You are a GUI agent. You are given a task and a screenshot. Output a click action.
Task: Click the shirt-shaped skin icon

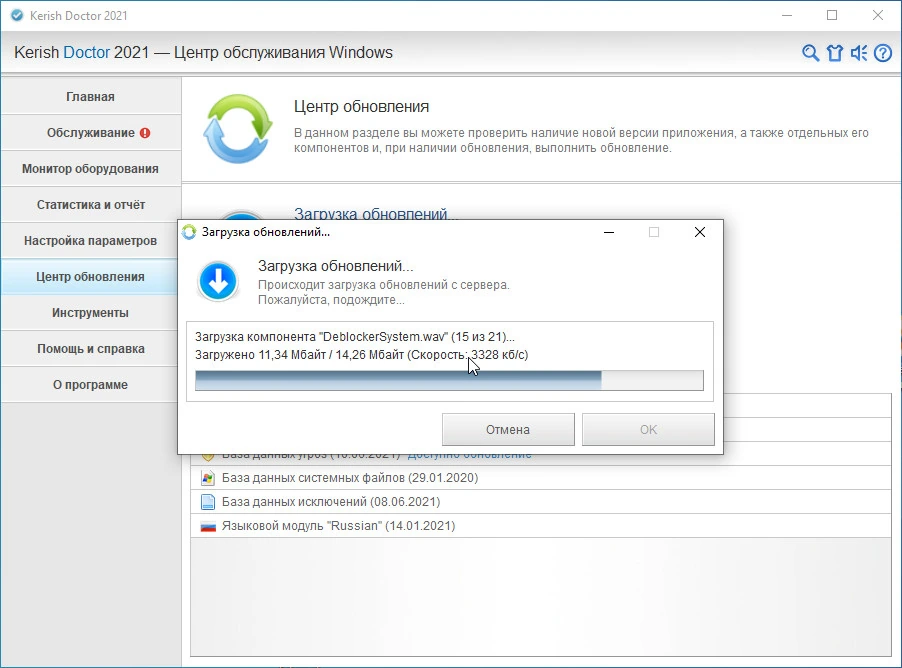[835, 53]
